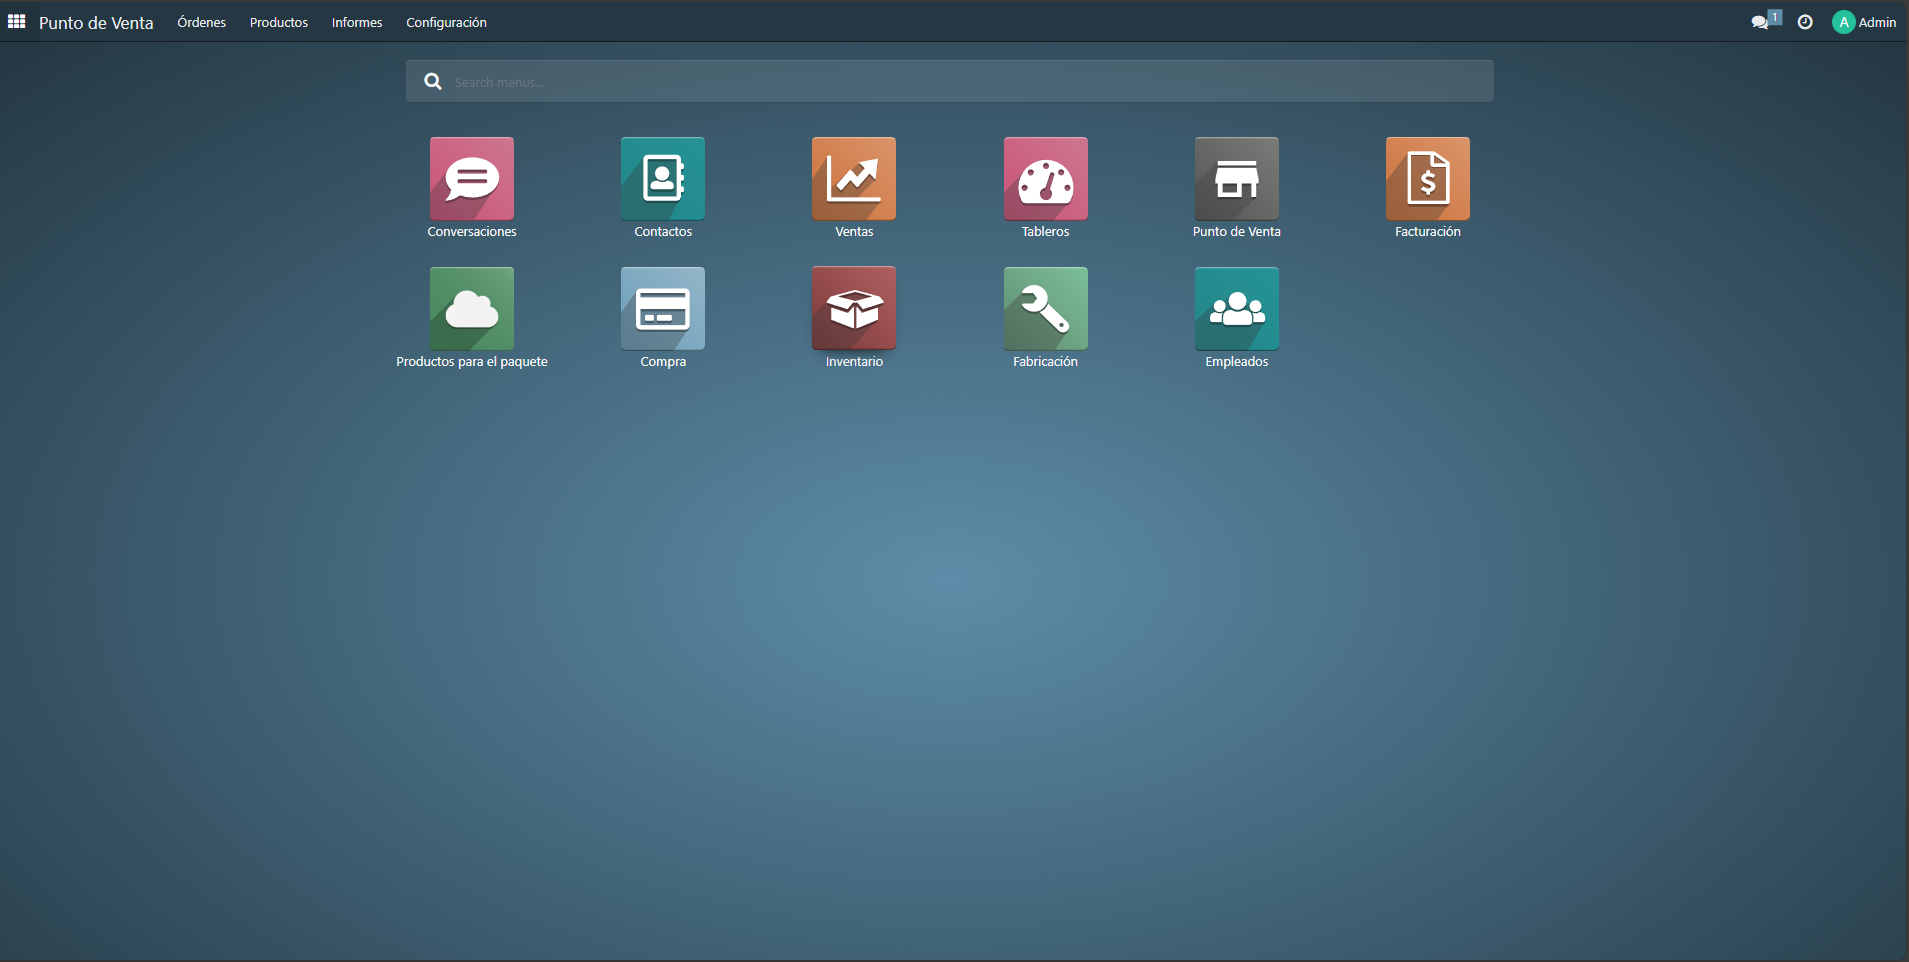
Task: Open the Conversaciones app
Action: [x=471, y=179]
